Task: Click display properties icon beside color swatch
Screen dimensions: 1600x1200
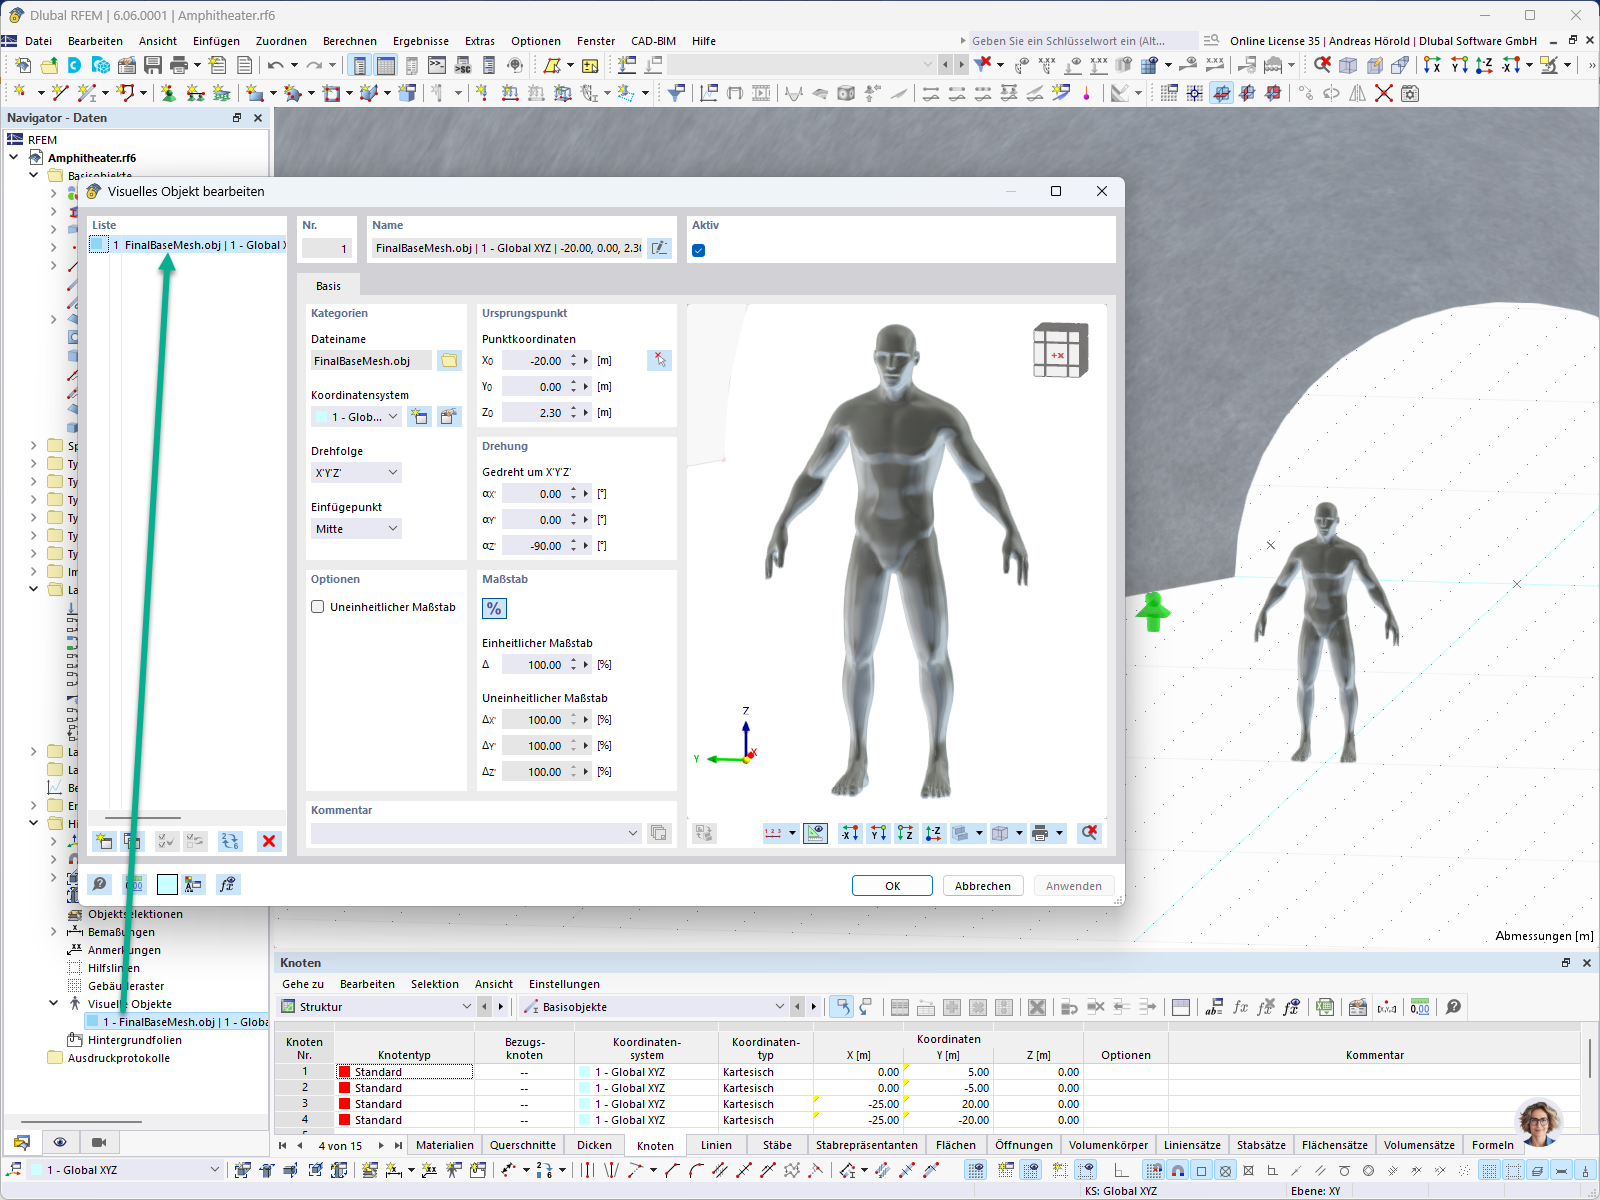Action: click(194, 884)
